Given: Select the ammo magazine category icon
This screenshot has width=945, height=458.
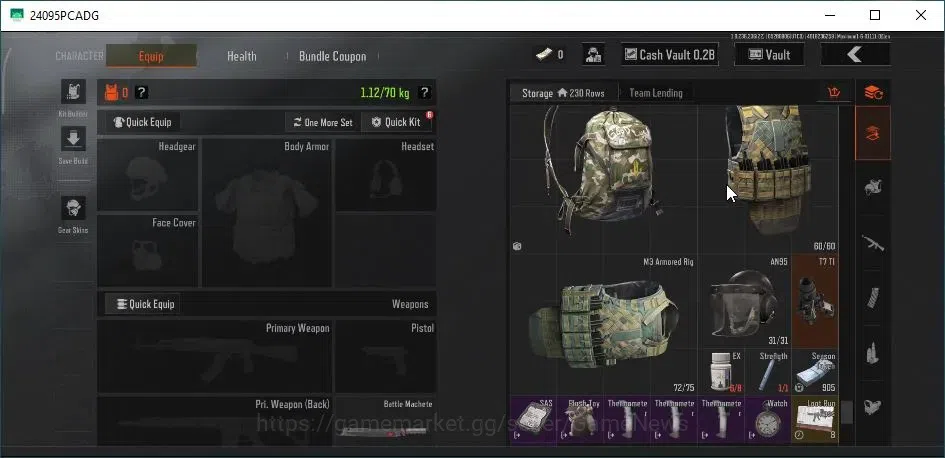Looking at the screenshot, I should click(x=872, y=298).
